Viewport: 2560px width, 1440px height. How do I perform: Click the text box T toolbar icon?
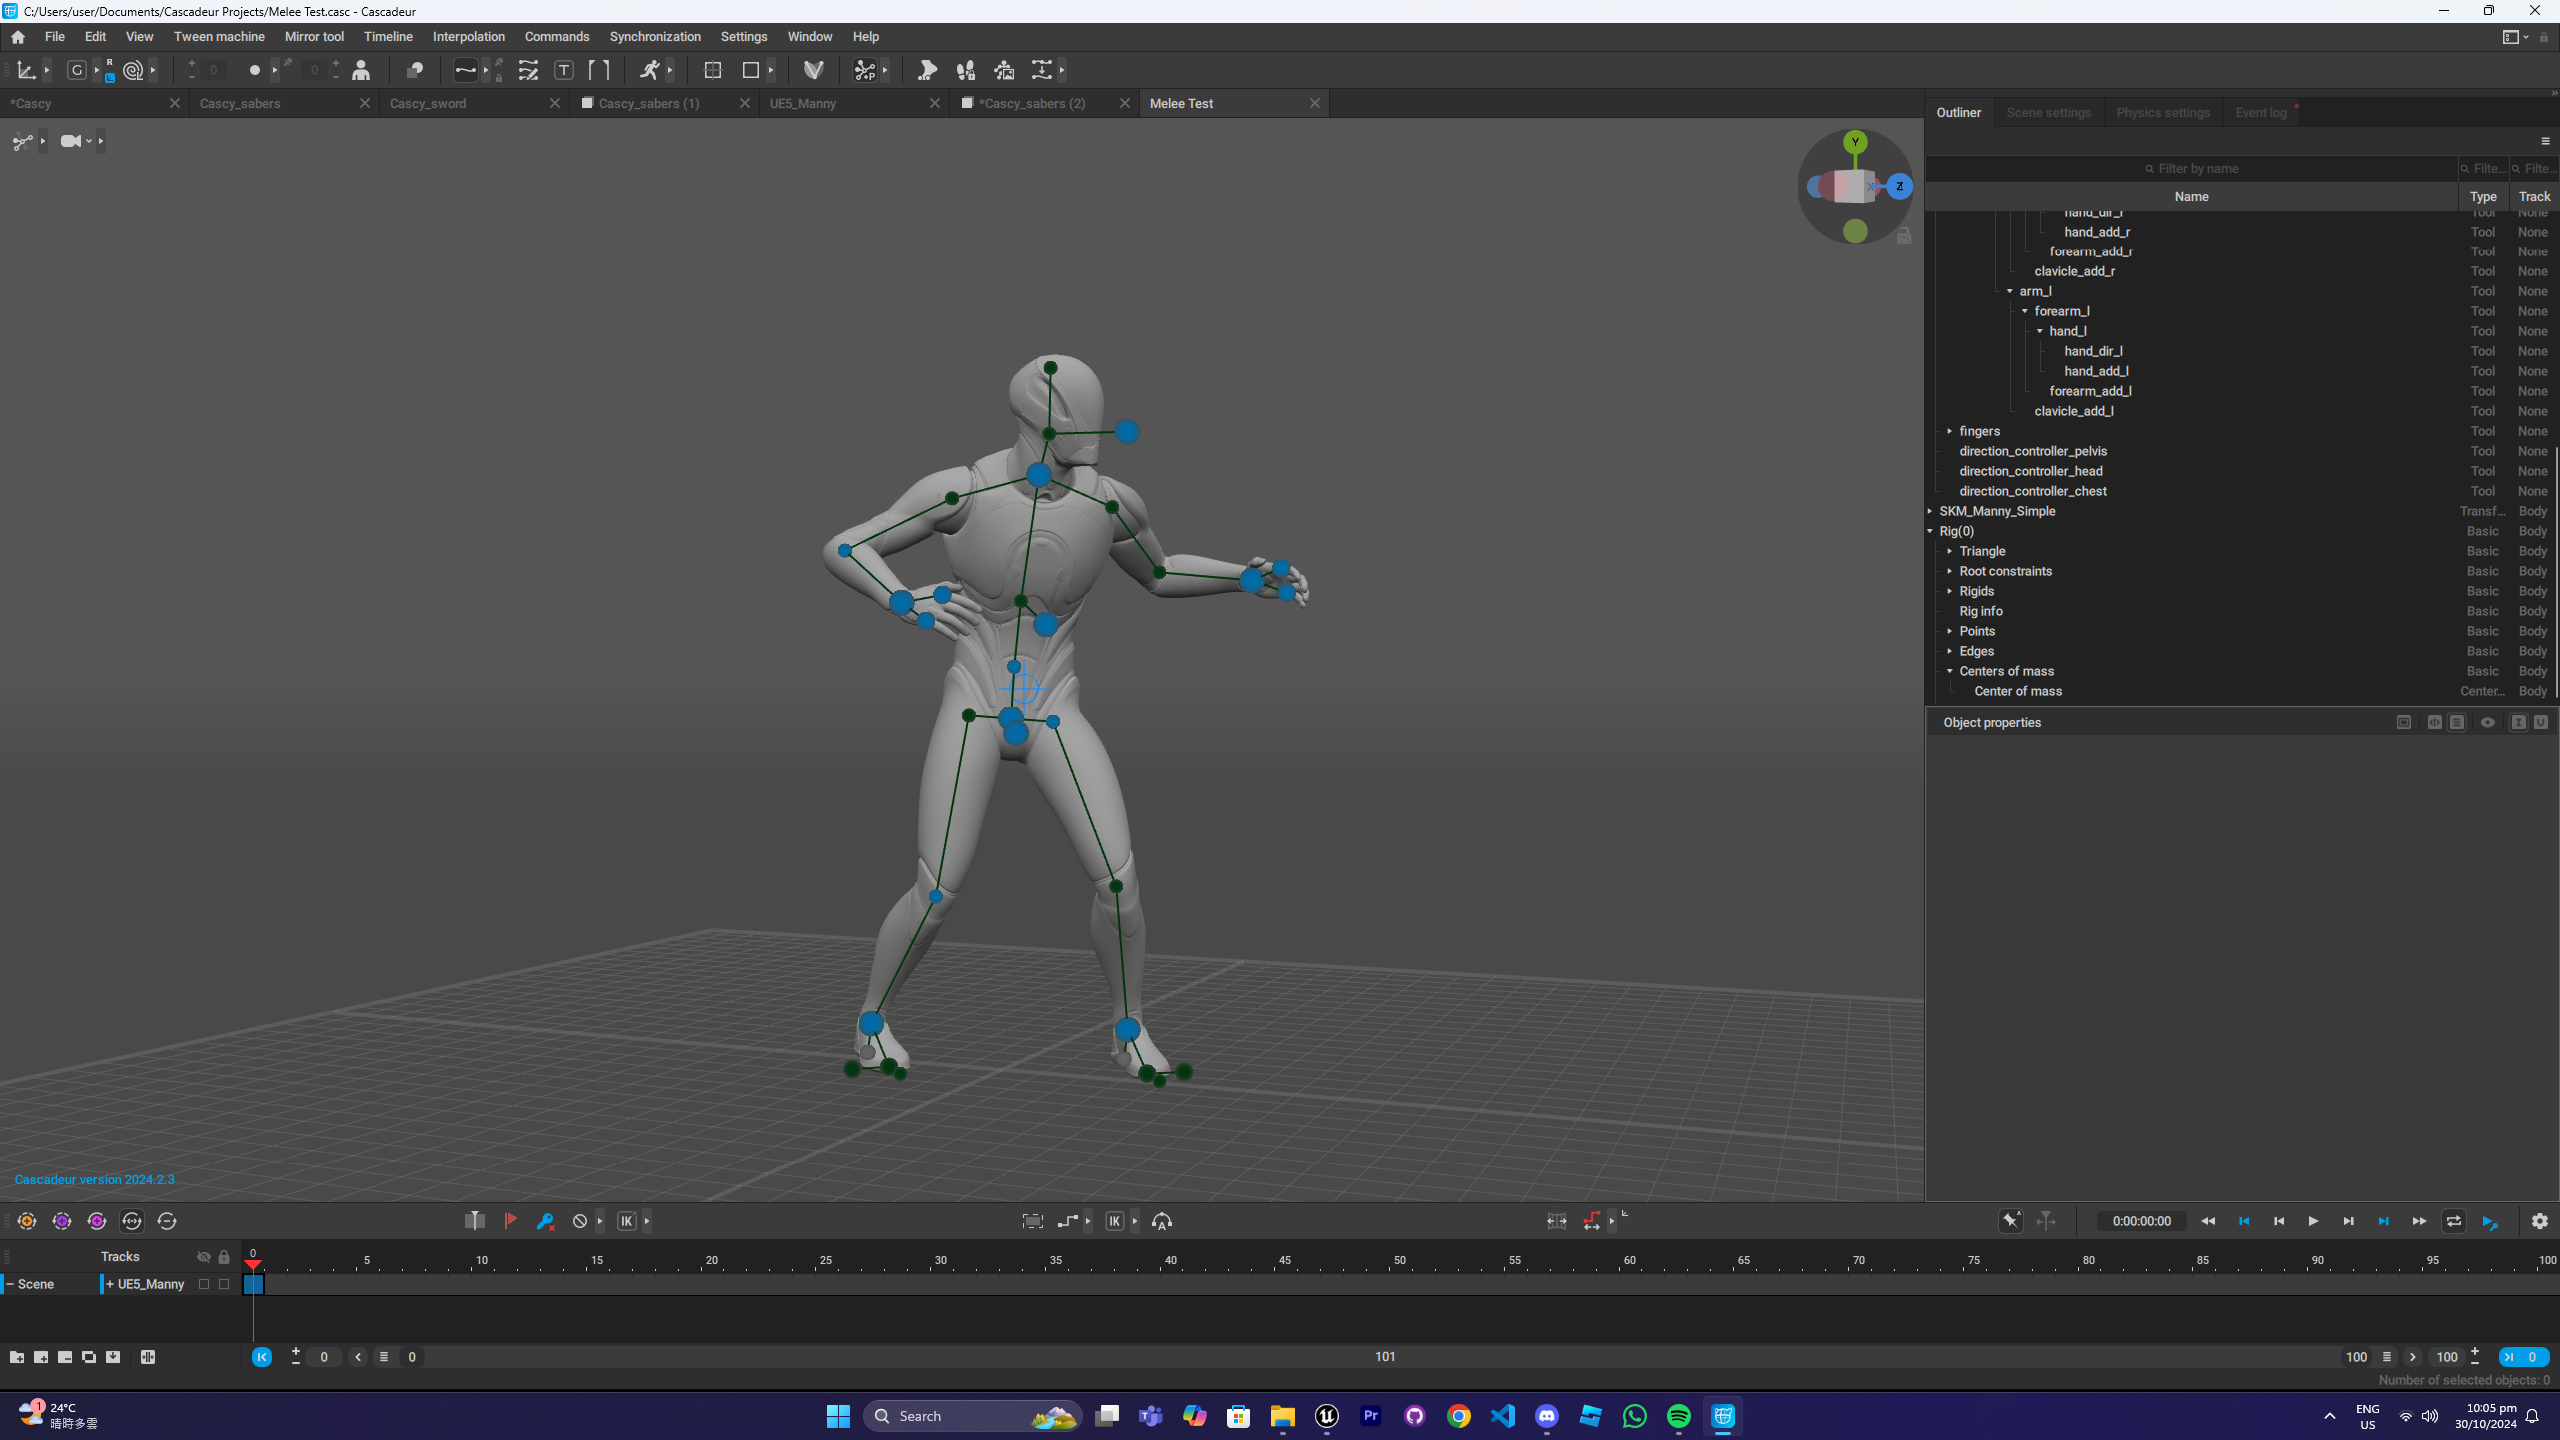pos(564,70)
